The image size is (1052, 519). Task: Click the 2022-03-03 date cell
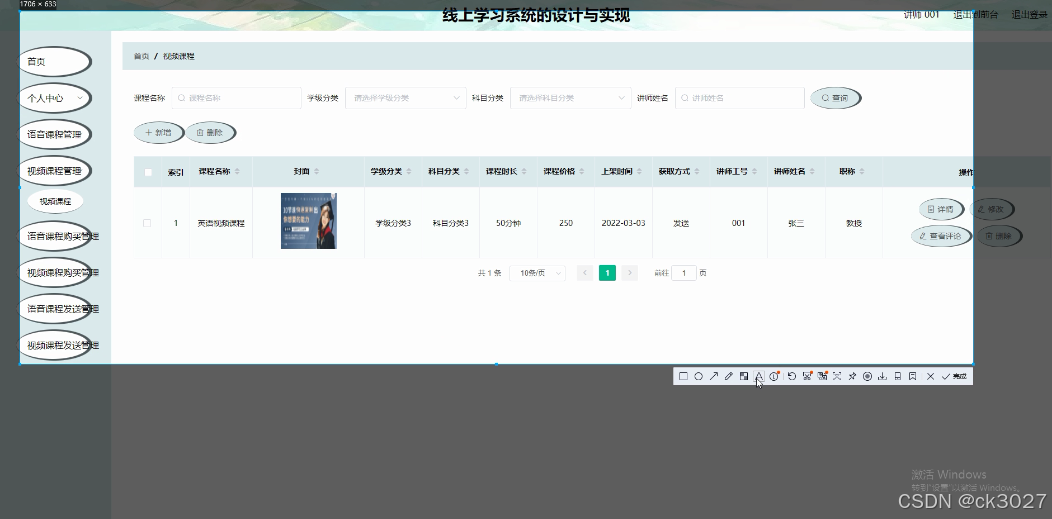pos(623,223)
